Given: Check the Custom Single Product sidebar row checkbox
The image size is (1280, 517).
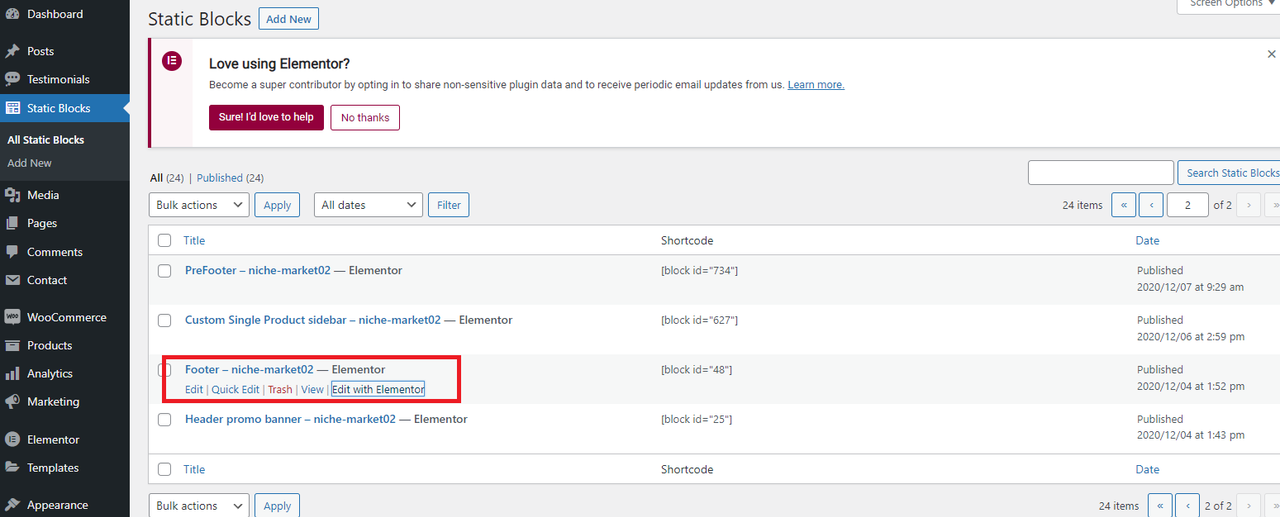Looking at the screenshot, I should [165, 320].
